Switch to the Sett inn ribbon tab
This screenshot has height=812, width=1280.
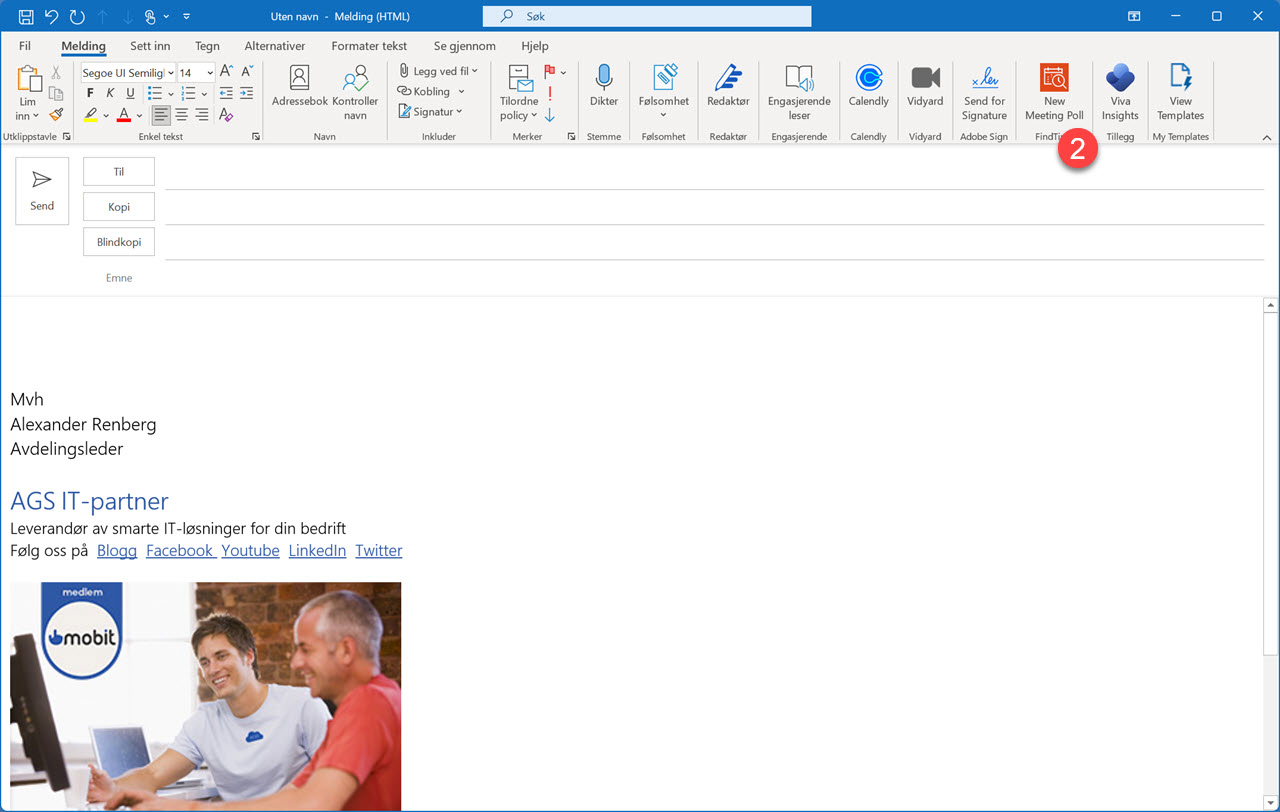click(150, 46)
